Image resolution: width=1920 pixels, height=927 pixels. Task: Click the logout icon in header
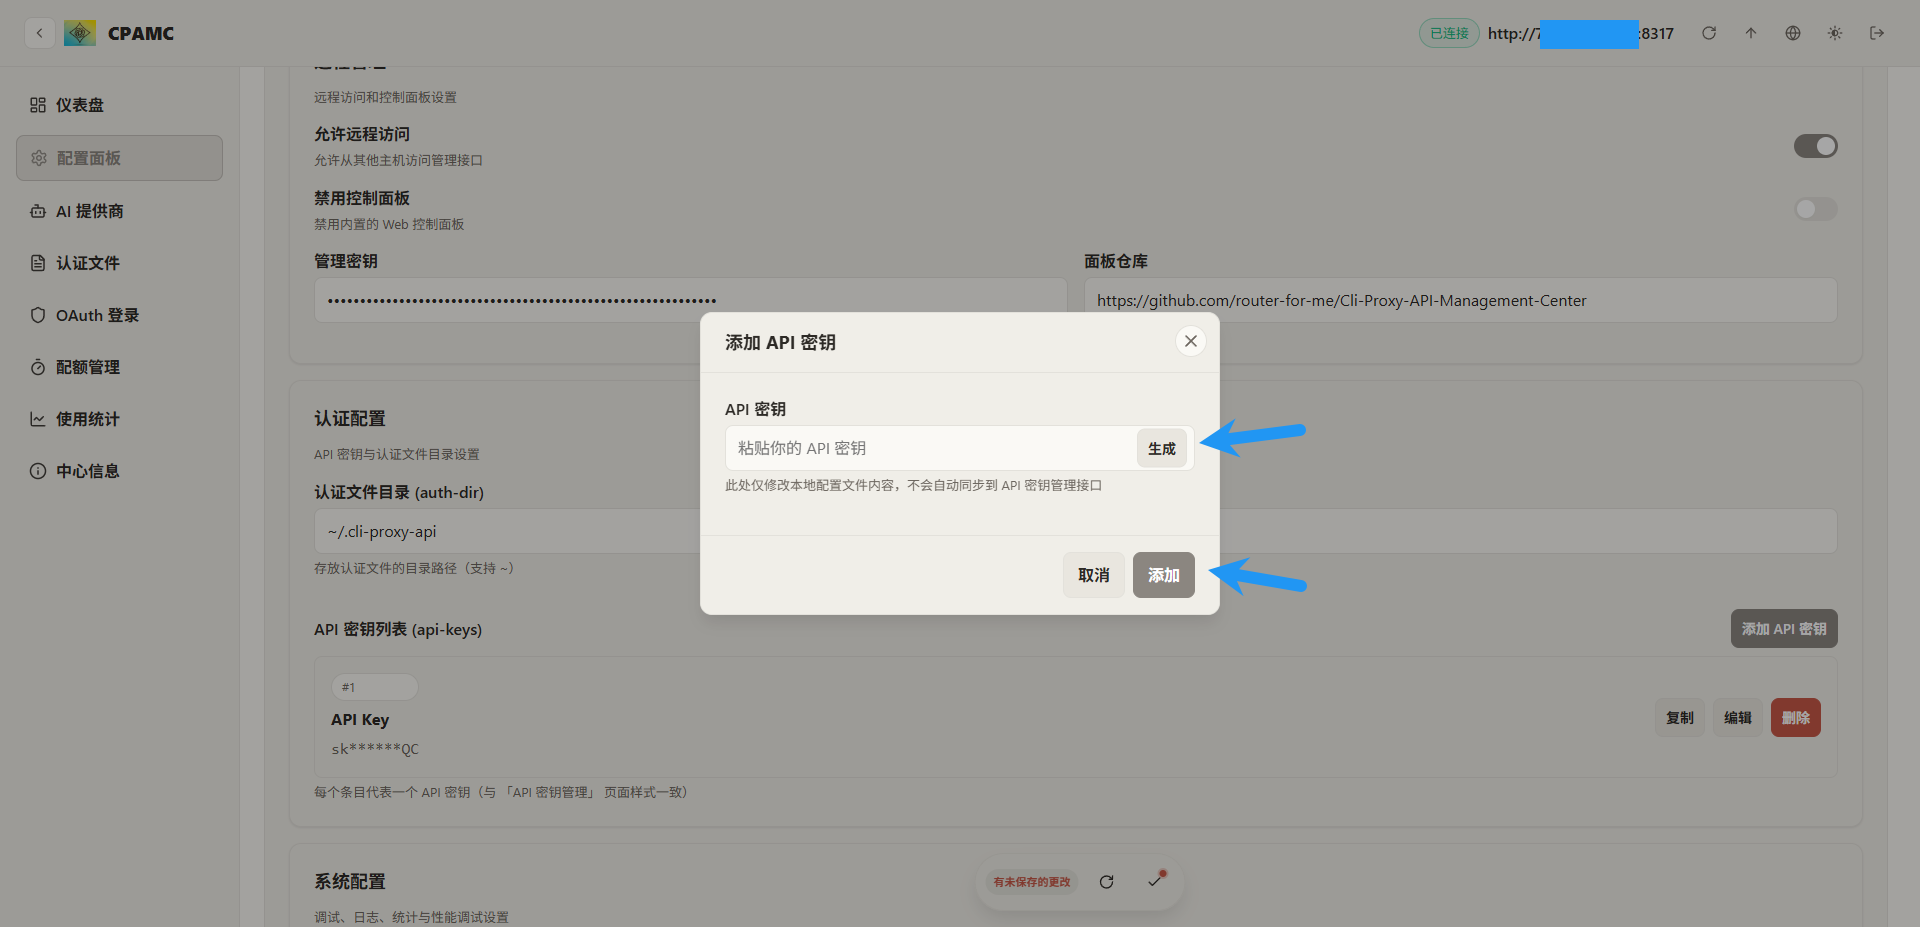click(x=1877, y=33)
